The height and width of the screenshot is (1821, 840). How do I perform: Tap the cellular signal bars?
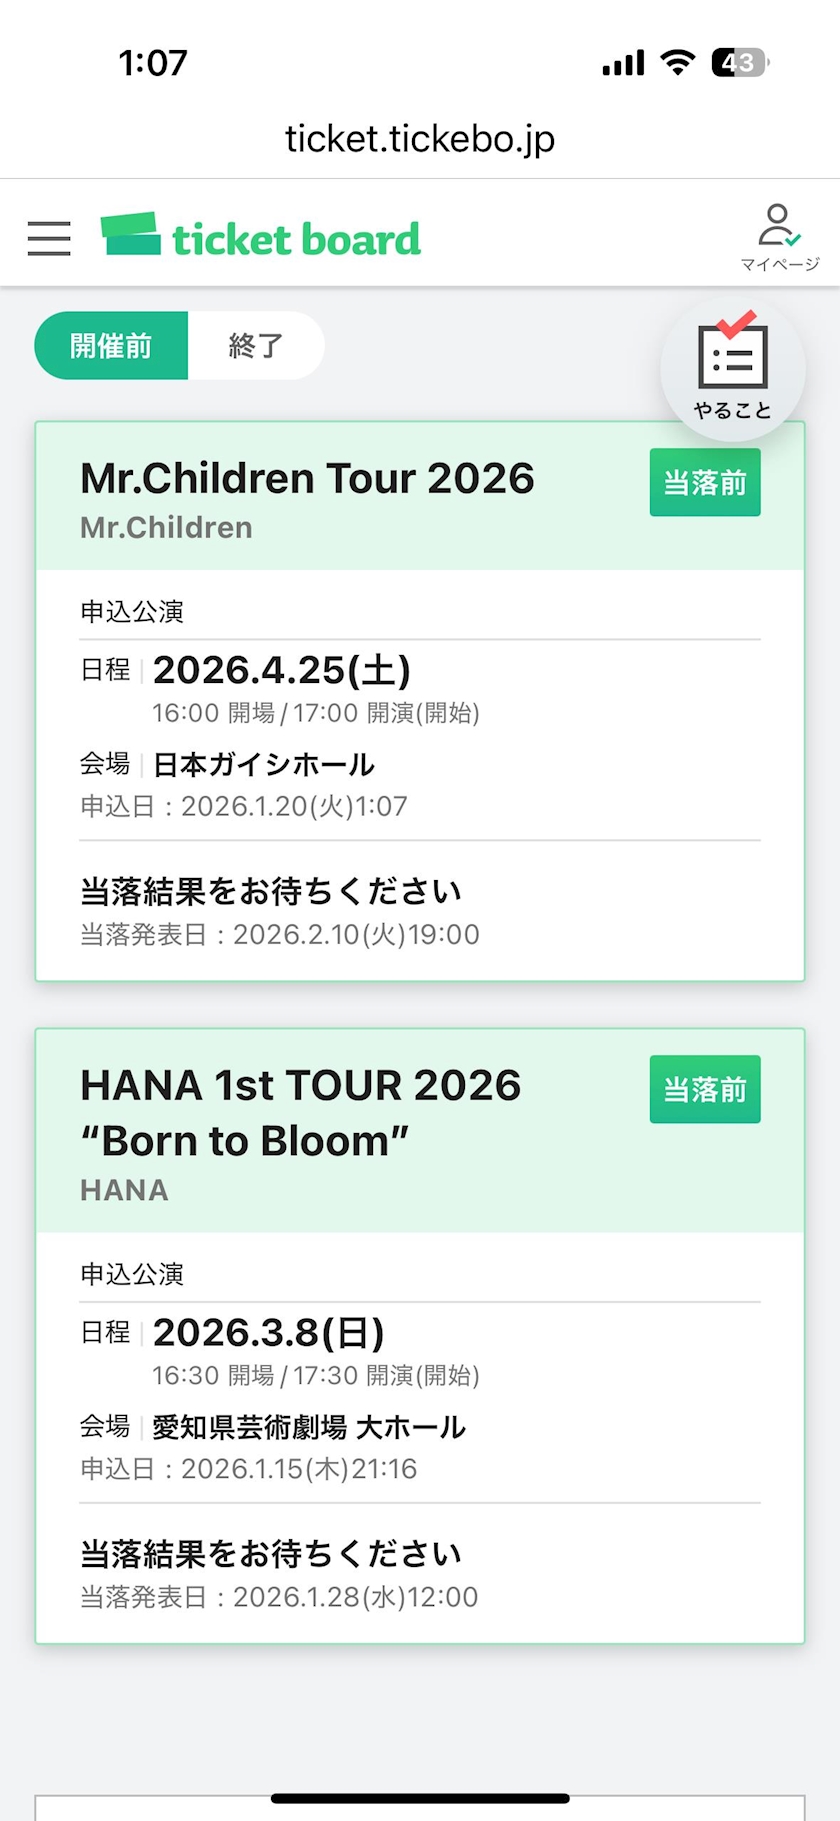[623, 64]
